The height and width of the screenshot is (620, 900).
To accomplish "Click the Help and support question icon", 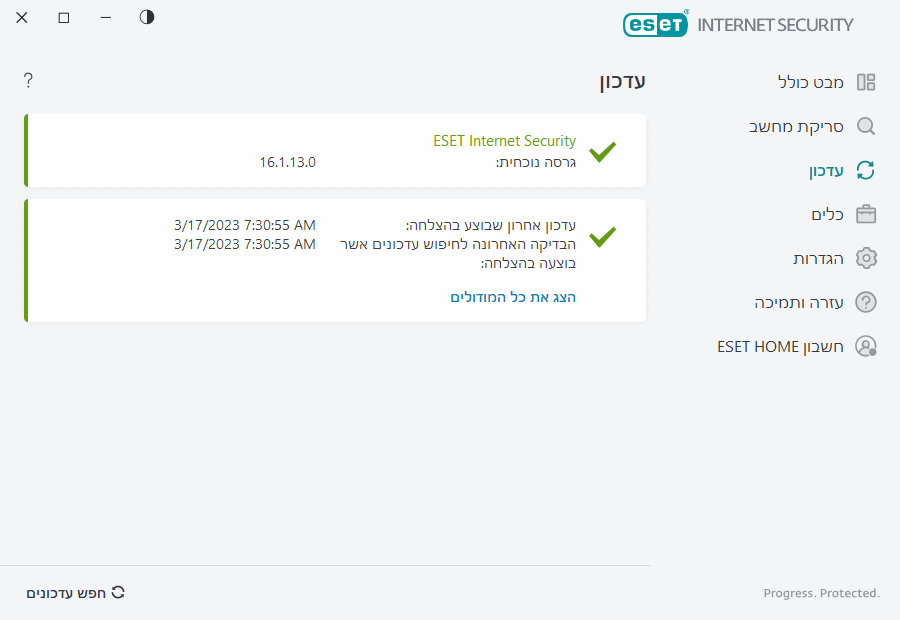I will (x=866, y=302).
